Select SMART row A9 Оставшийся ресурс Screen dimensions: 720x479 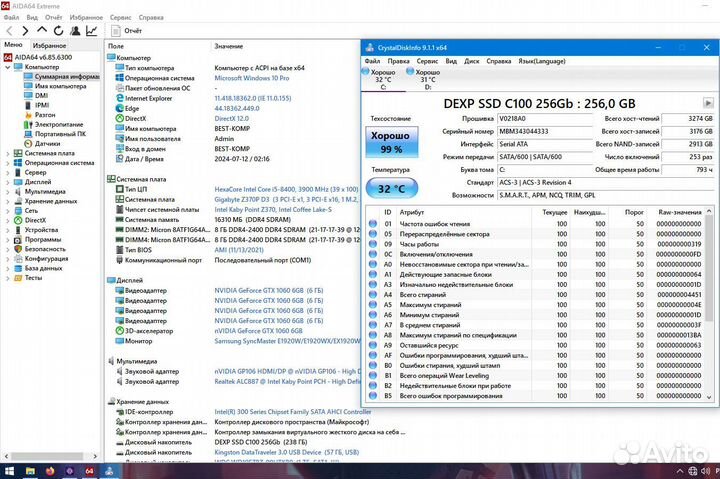(535, 345)
